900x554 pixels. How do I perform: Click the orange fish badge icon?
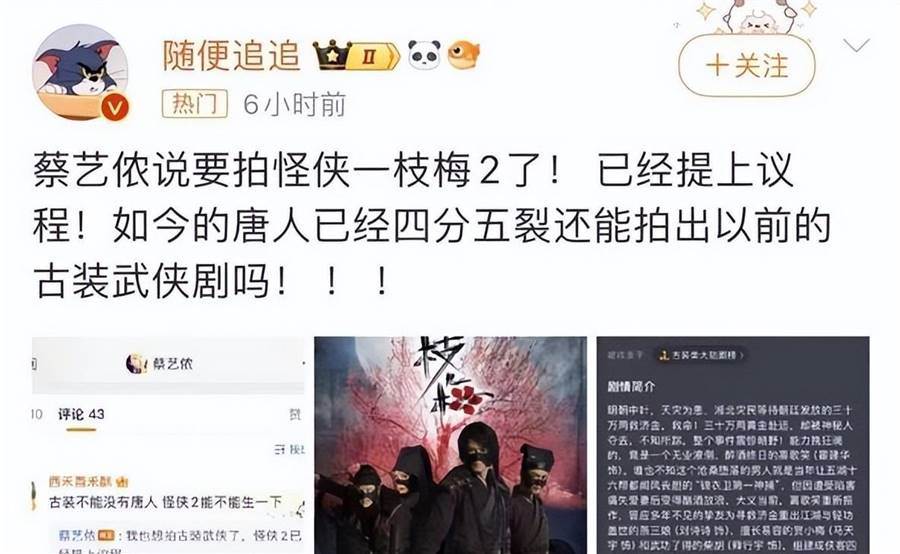(x=463, y=55)
